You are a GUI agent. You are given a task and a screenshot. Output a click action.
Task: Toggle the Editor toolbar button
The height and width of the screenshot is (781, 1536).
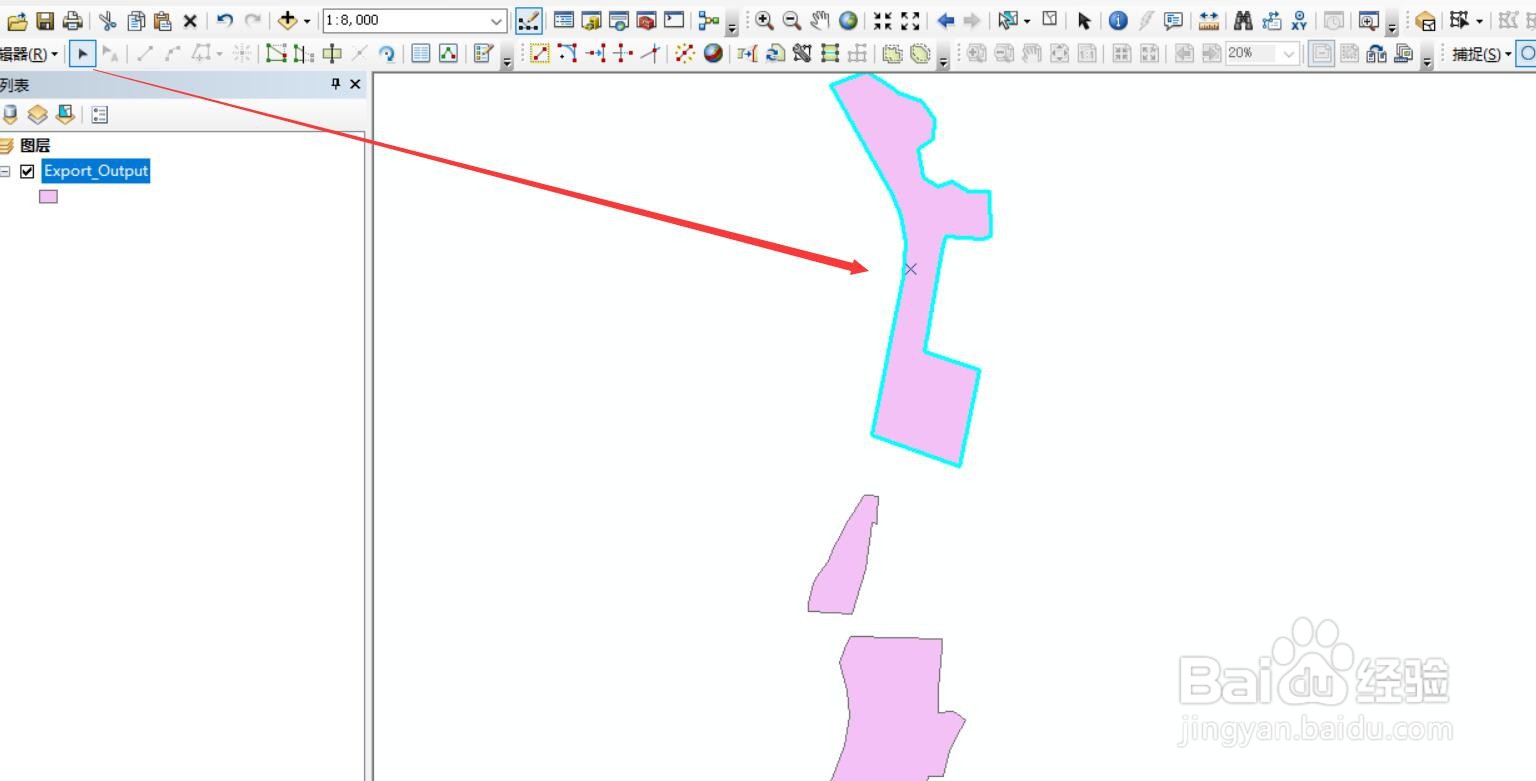[x=530, y=20]
